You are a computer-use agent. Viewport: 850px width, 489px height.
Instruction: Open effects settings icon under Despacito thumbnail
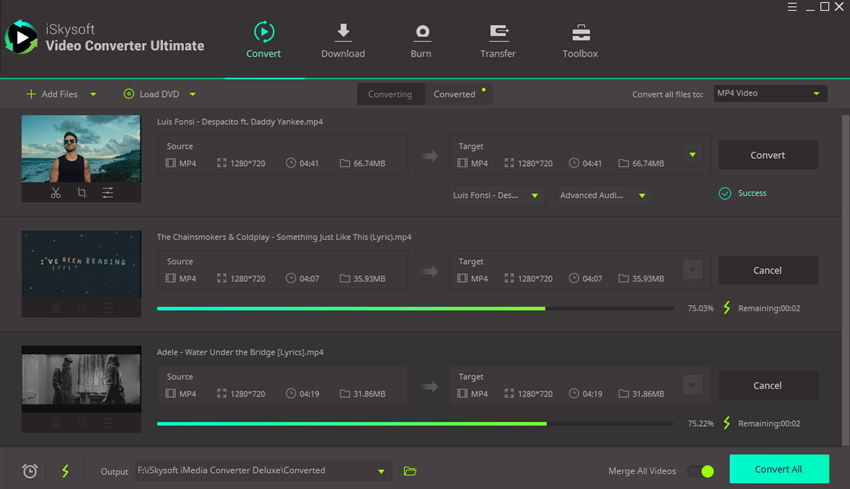tap(107, 193)
